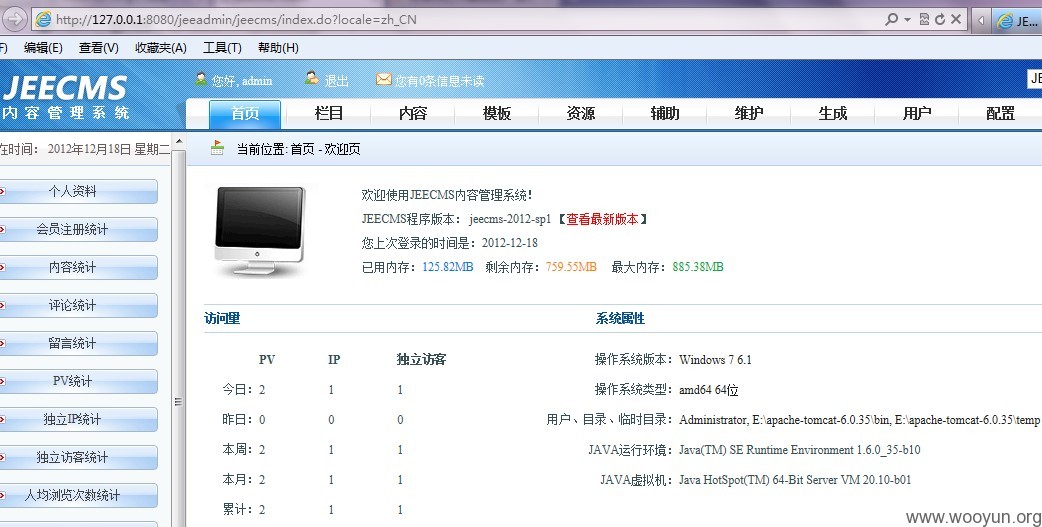
Task: Click the text amd64 64位
Action: click(x=708, y=390)
